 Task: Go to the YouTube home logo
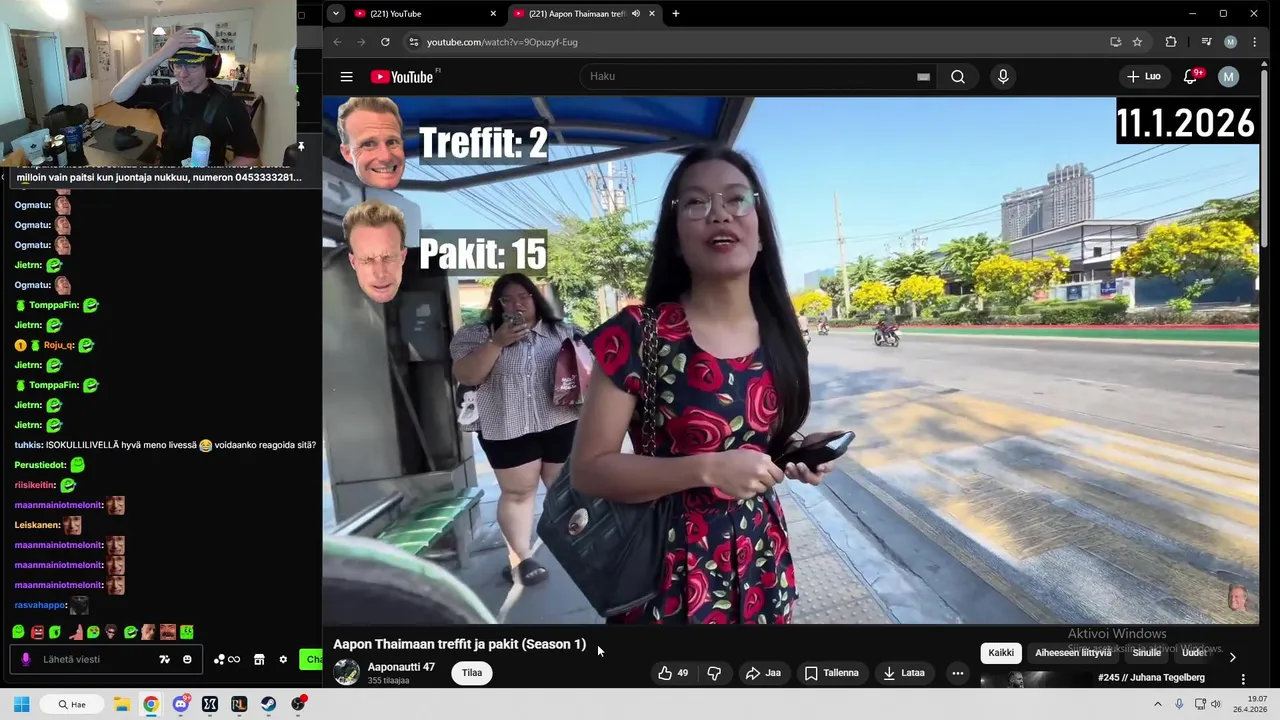click(402, 77)
